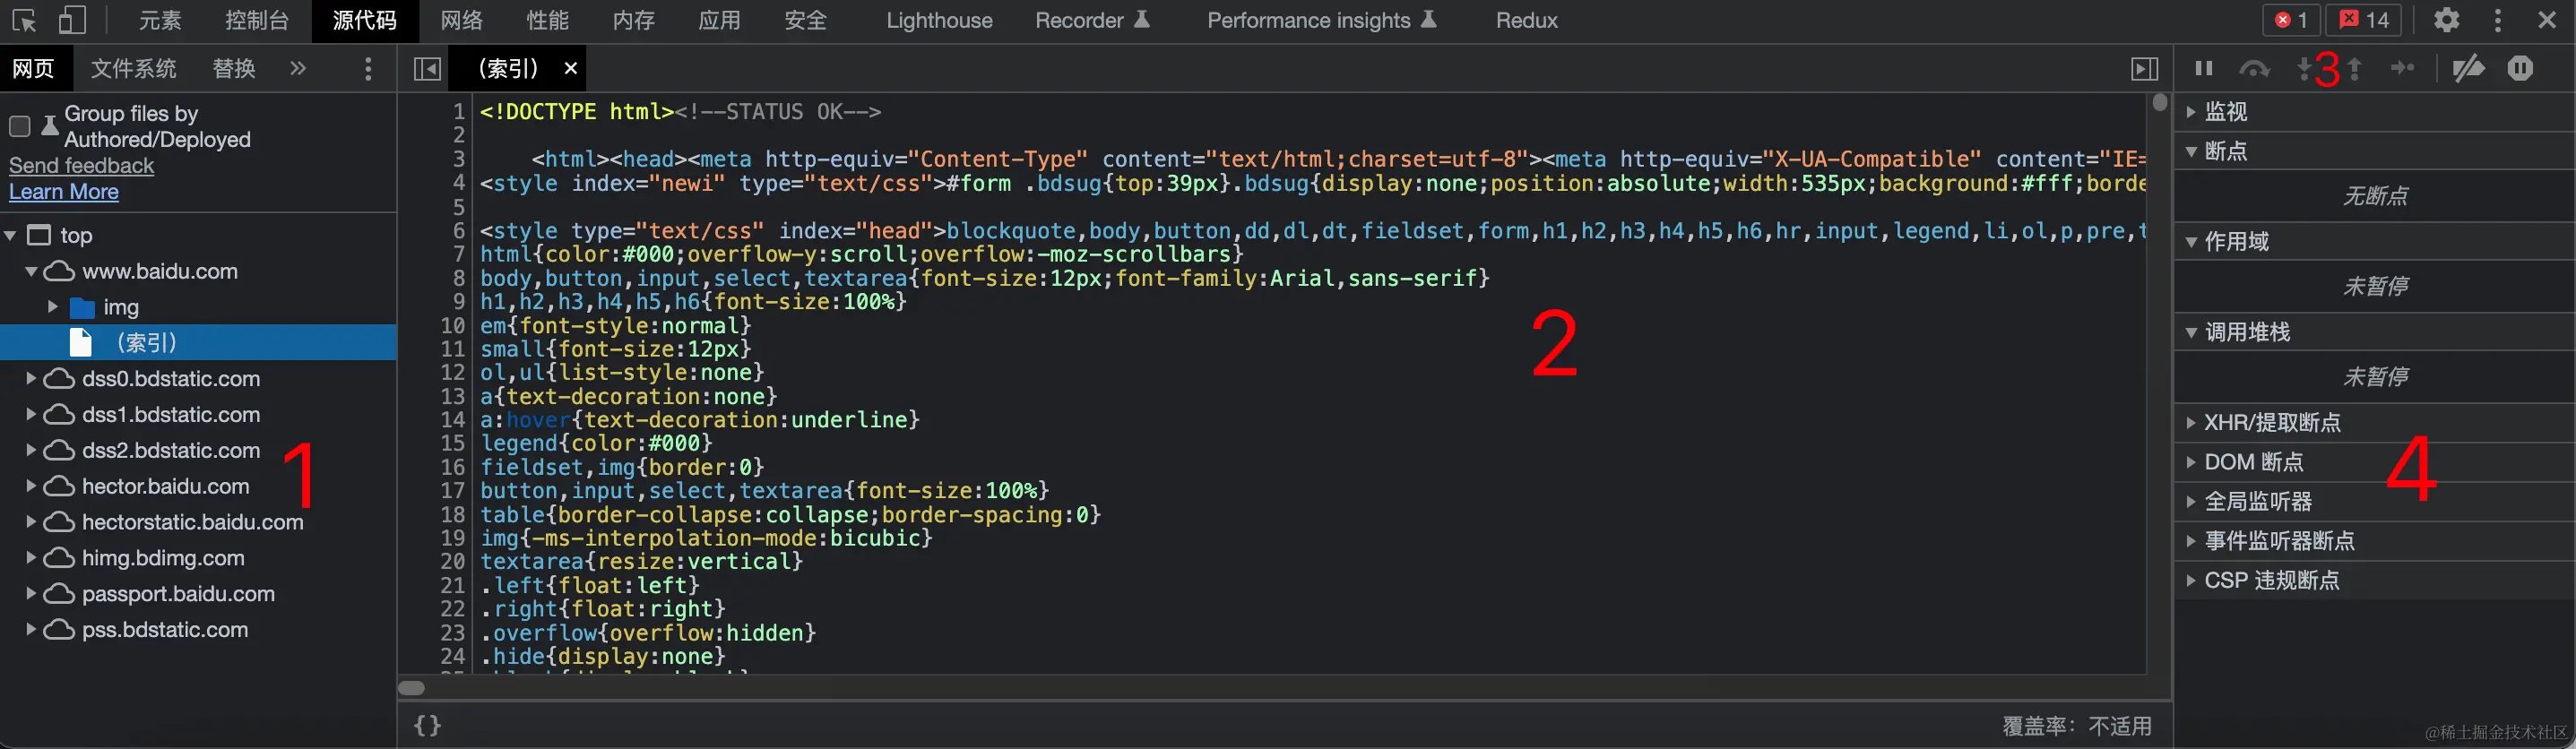Expand DOM 断点 section
This screenshot has height=749, width=2576.
[x=2375, y=462]
